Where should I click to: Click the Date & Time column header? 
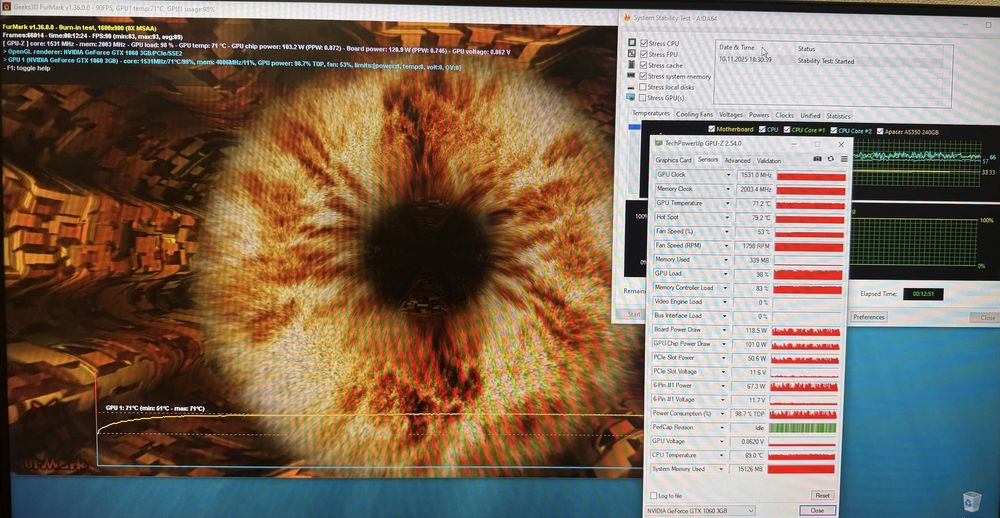[737, 47]
